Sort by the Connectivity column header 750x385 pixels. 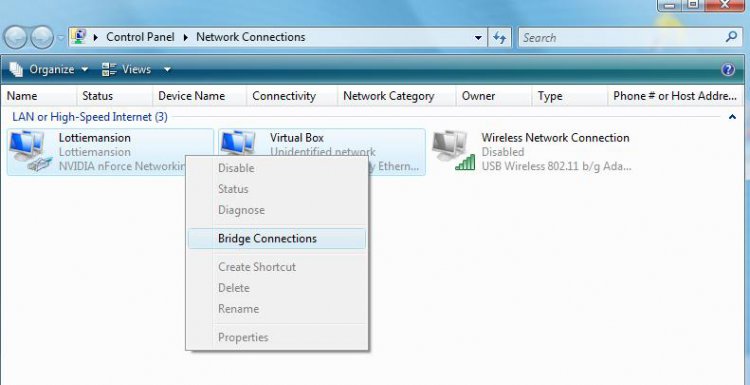pyautogui.click(x=292, y=96)
